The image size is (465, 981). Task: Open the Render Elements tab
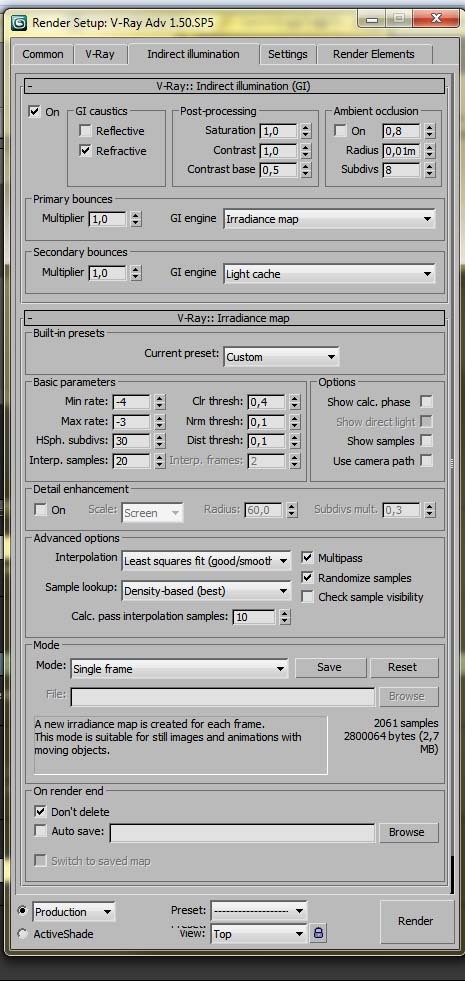[374, 54]
